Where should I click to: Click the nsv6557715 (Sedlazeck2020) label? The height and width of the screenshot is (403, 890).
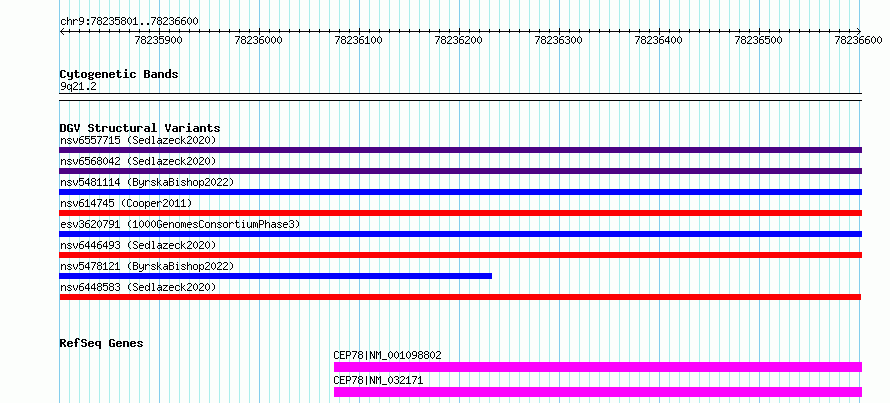coord(138,140)
